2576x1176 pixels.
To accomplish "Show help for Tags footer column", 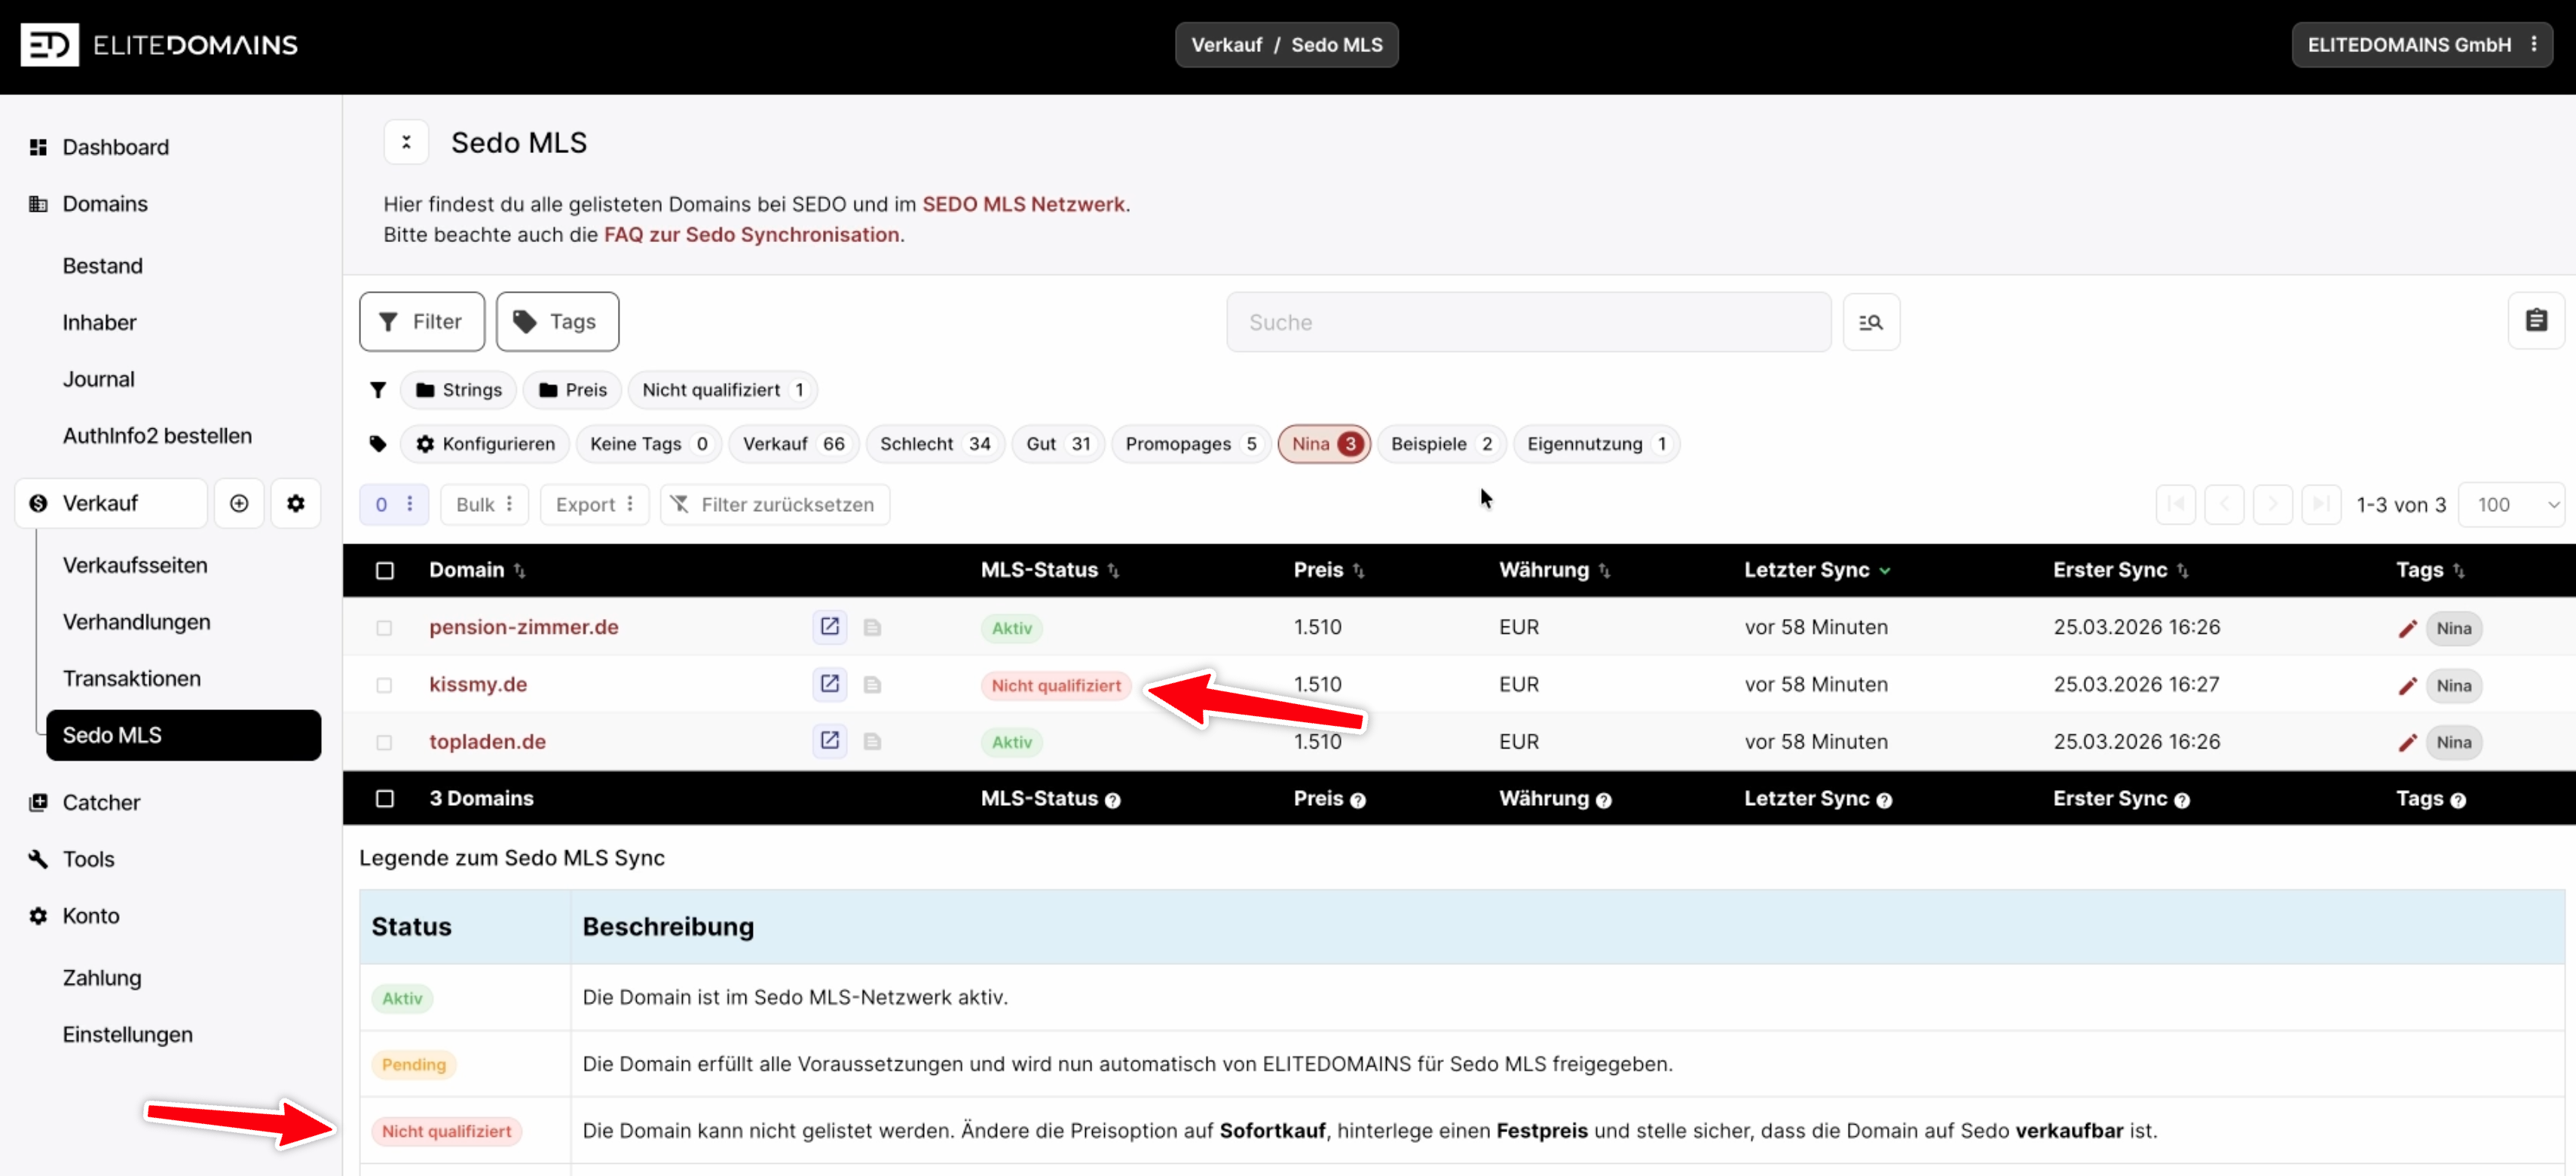I will [x=2459, y=800].
